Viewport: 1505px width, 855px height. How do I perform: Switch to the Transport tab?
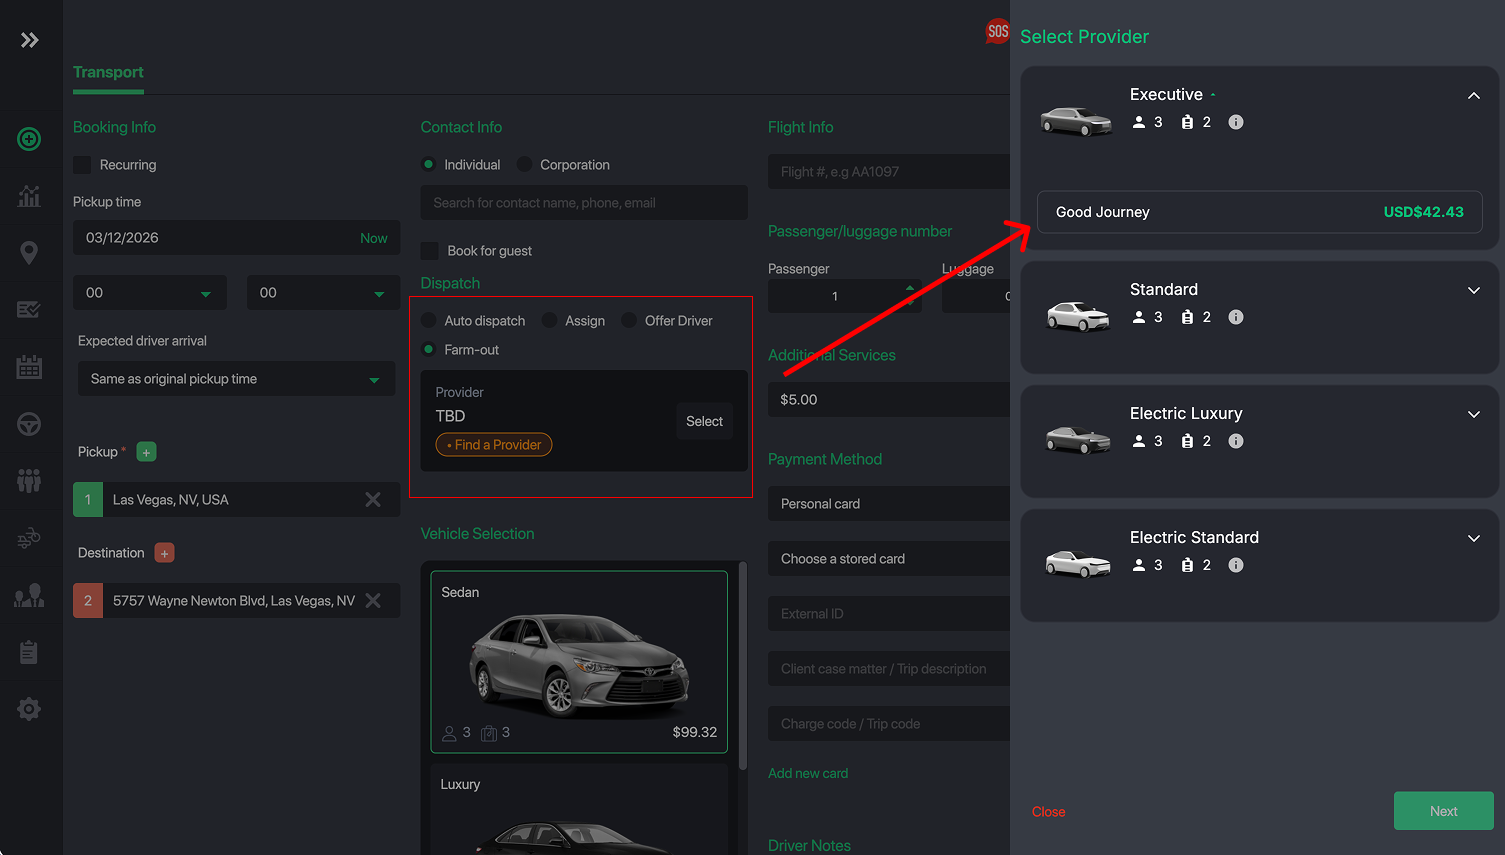click(x=108, y=72)
